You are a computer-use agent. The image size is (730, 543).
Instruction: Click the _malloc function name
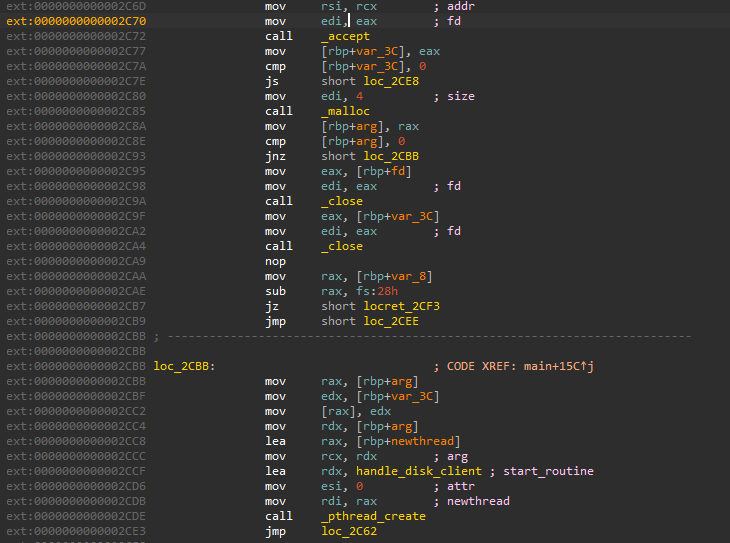pyautogui.click(x=345, y=111)
